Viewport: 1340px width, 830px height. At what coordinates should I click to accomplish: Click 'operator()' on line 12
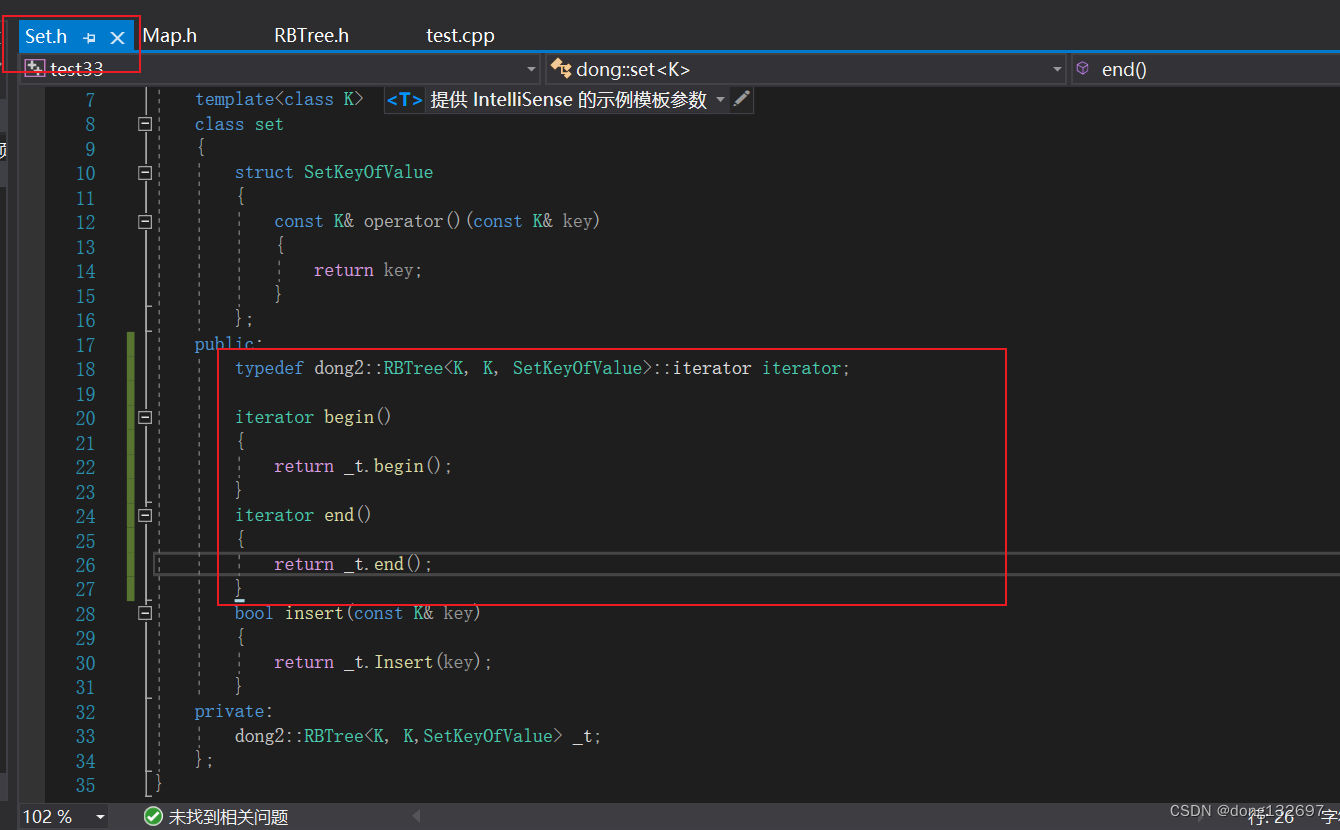pos(413,221)
